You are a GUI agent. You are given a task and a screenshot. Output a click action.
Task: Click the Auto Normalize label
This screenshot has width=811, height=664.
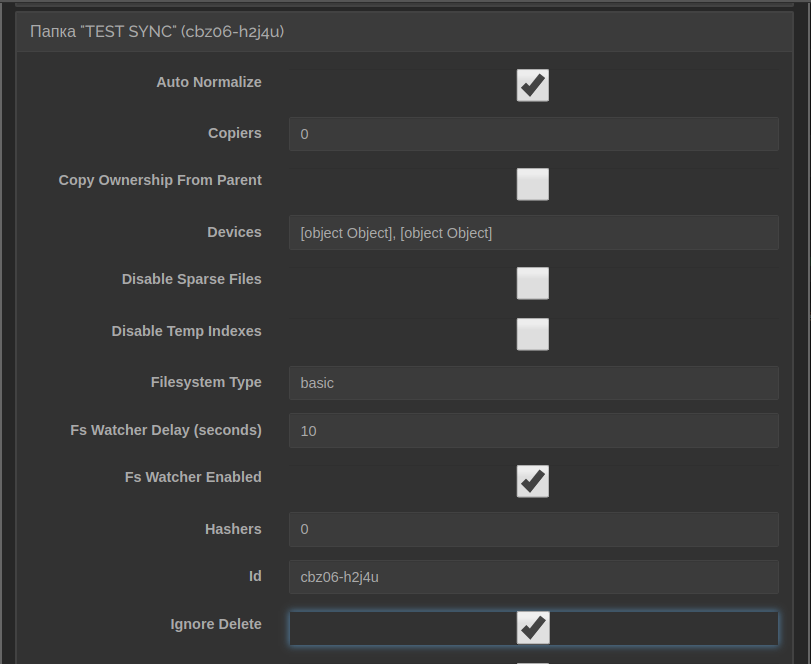pyautogui.click(x=209, y=82)
